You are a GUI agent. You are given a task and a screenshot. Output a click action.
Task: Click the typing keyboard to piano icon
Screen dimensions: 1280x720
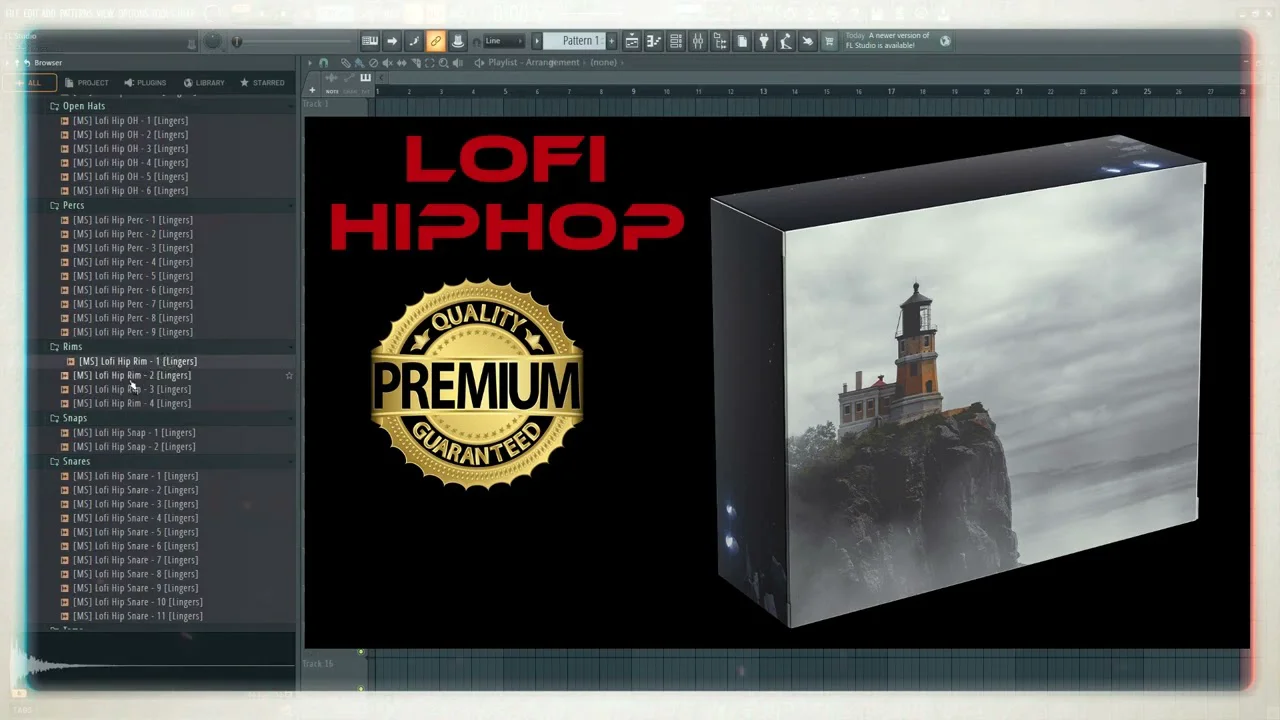370,41
